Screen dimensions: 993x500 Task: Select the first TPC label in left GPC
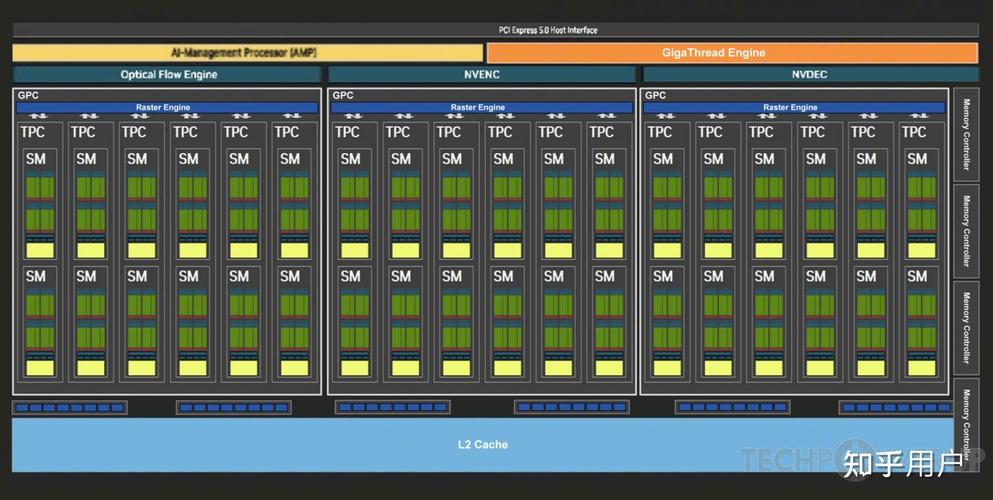33,132
